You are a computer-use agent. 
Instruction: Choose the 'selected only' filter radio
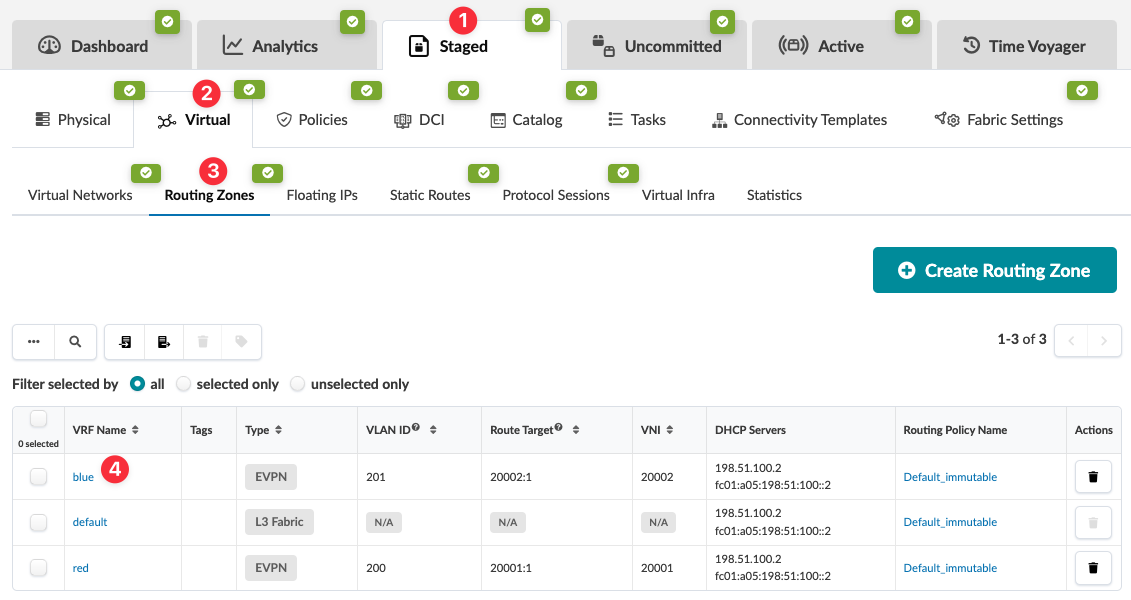(184, 384)
